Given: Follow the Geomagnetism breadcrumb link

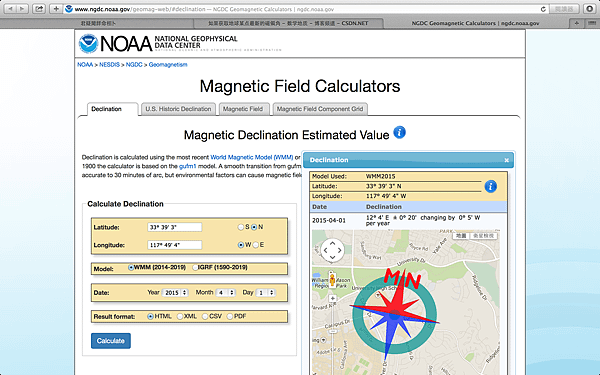Looking at the screenshot, I should 168,65.
